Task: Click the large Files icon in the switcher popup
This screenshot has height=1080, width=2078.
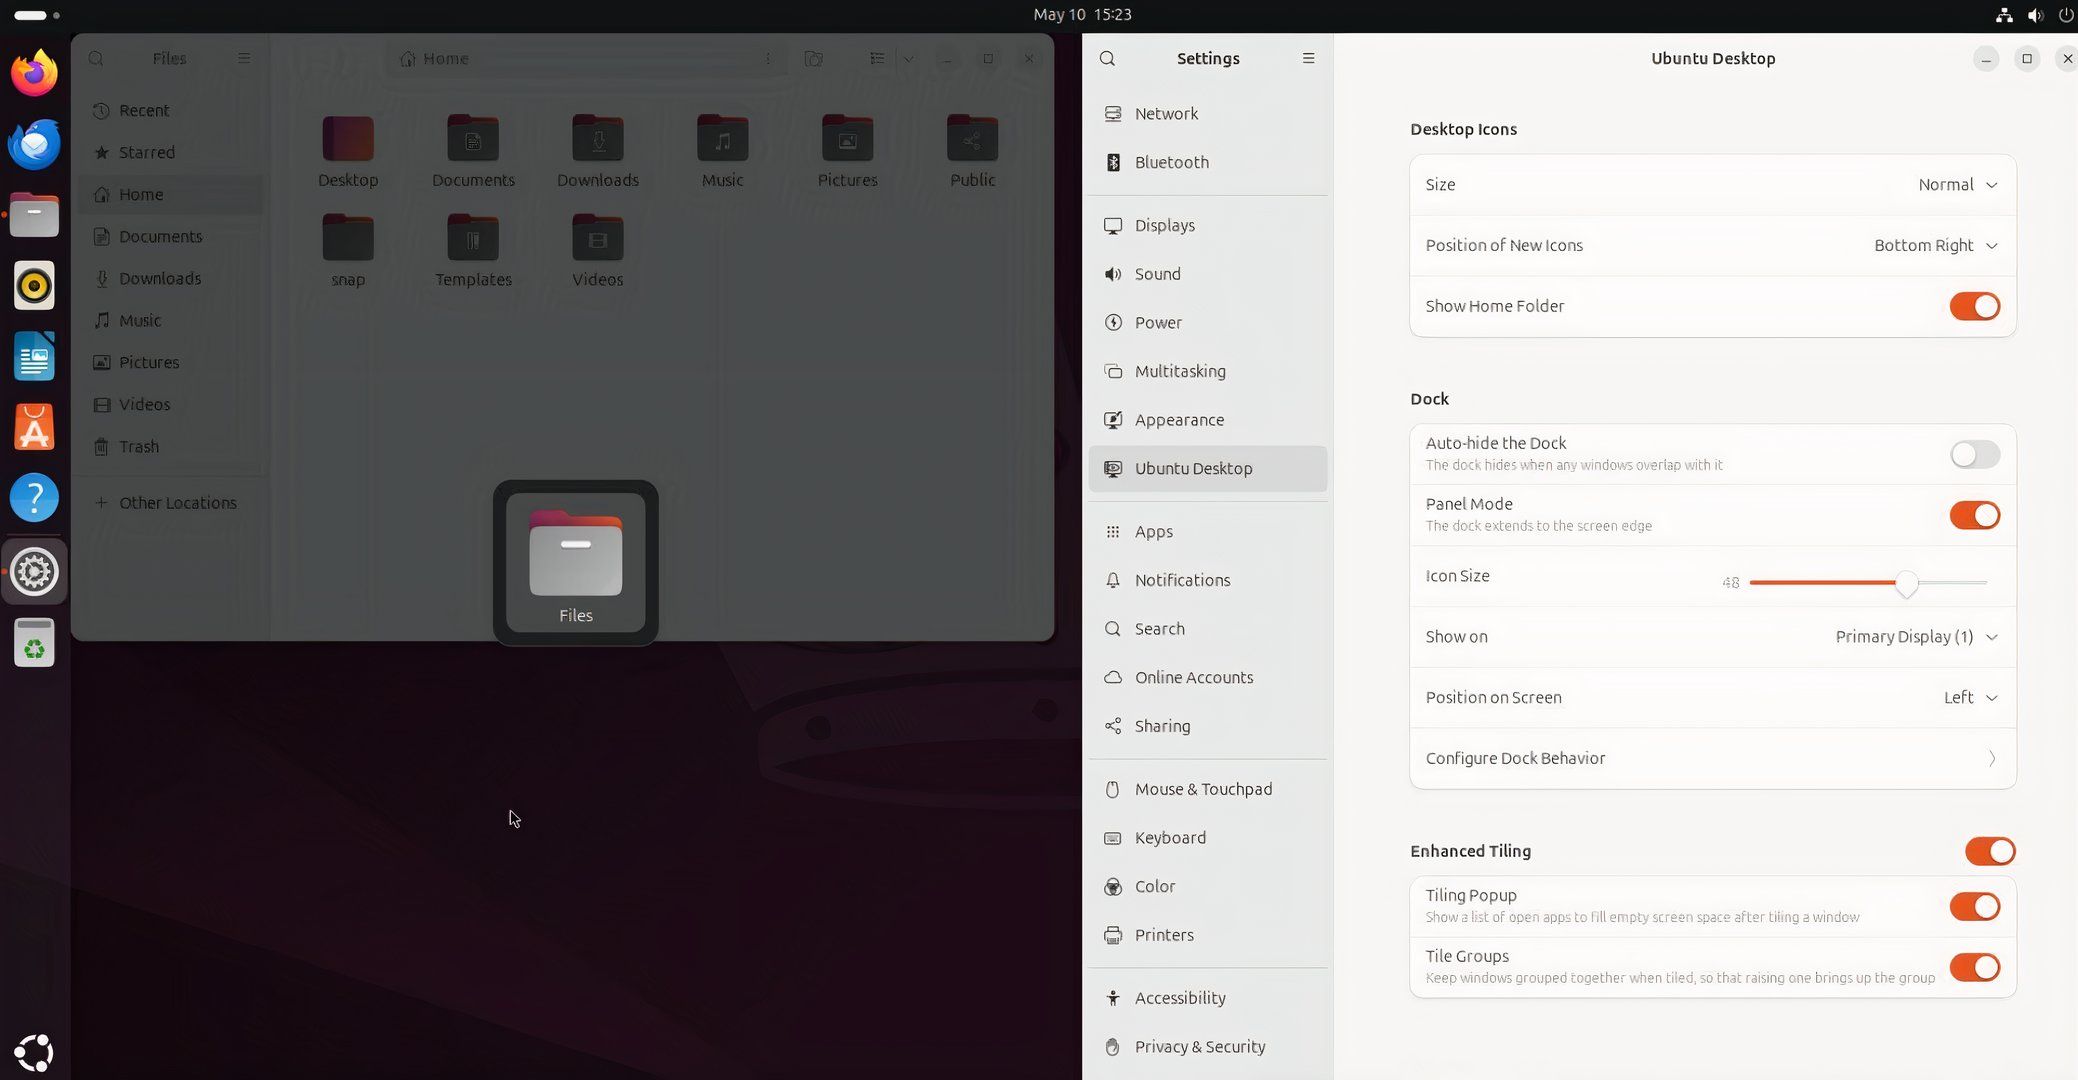Action: pyautogui.click(x=576, y=563)
